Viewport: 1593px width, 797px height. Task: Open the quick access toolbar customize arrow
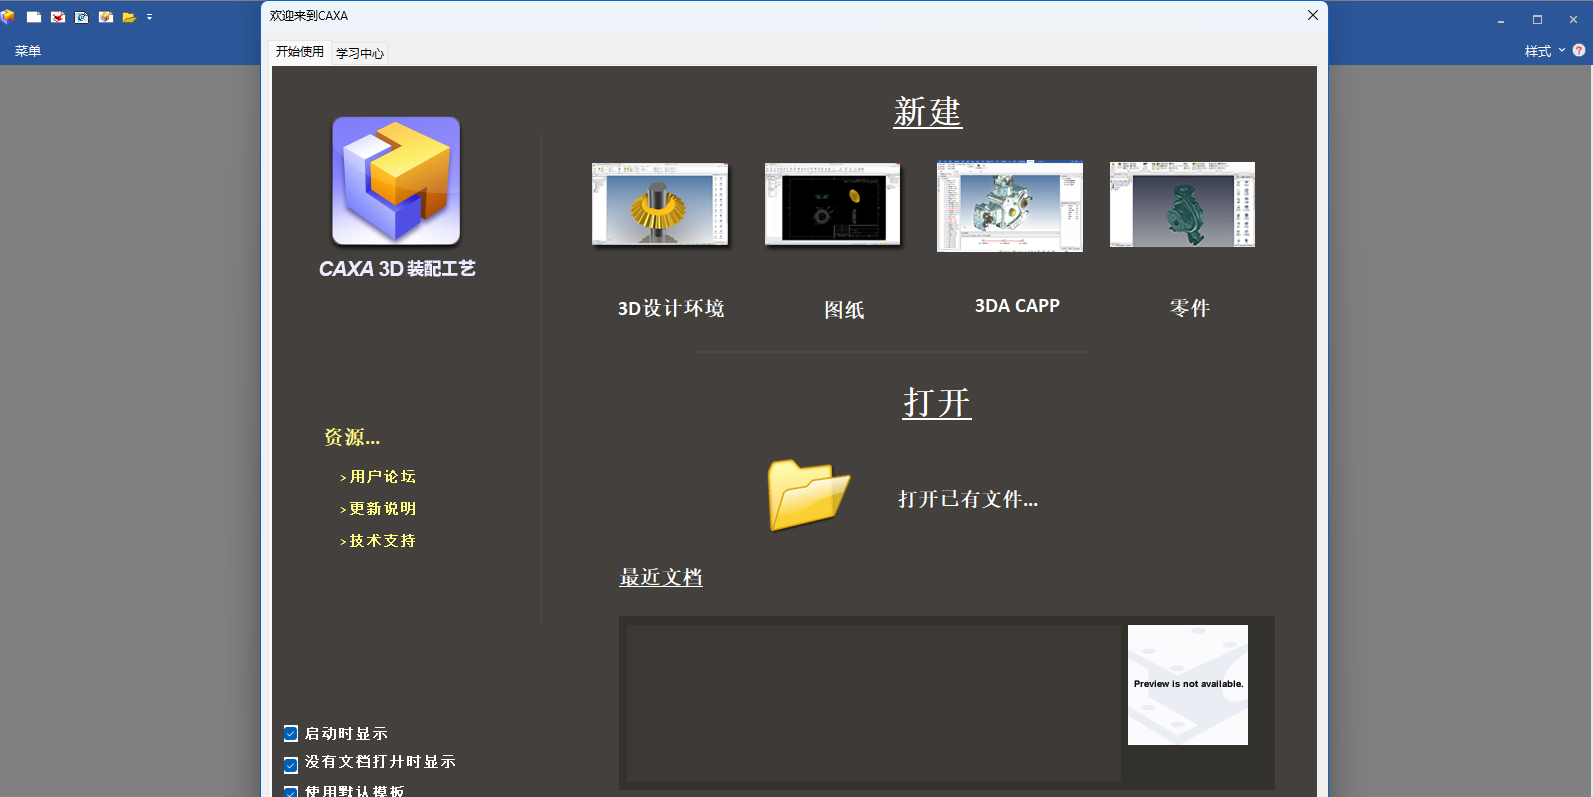pyautogui.click(x=150, y=17)
